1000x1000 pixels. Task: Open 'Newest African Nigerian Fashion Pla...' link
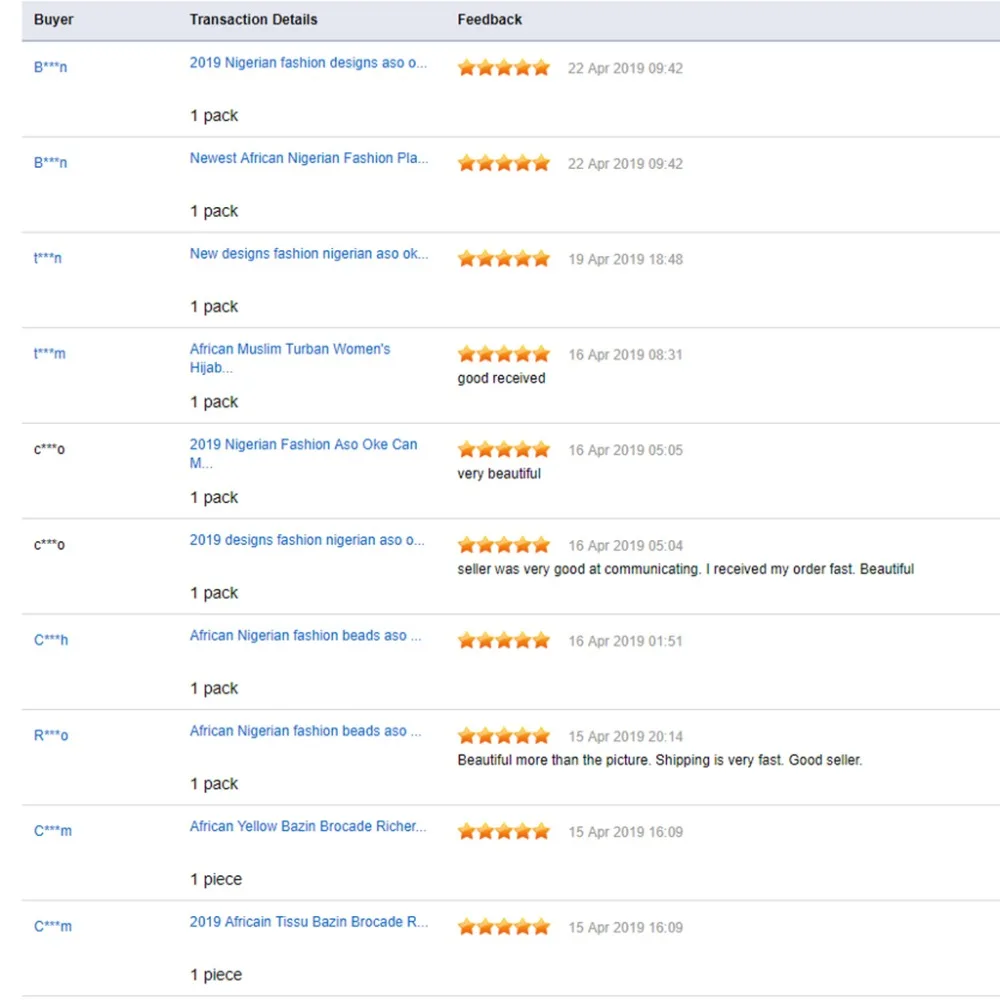click(x=309, y=158)
